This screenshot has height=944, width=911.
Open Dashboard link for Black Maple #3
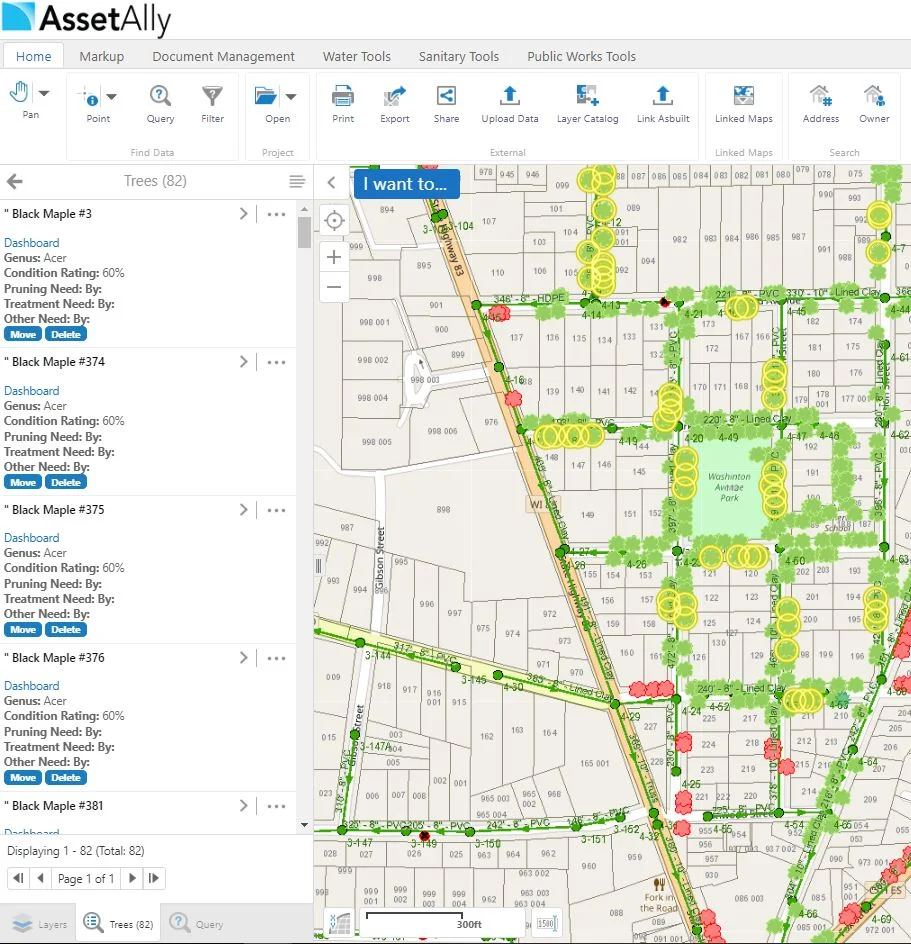31,243
